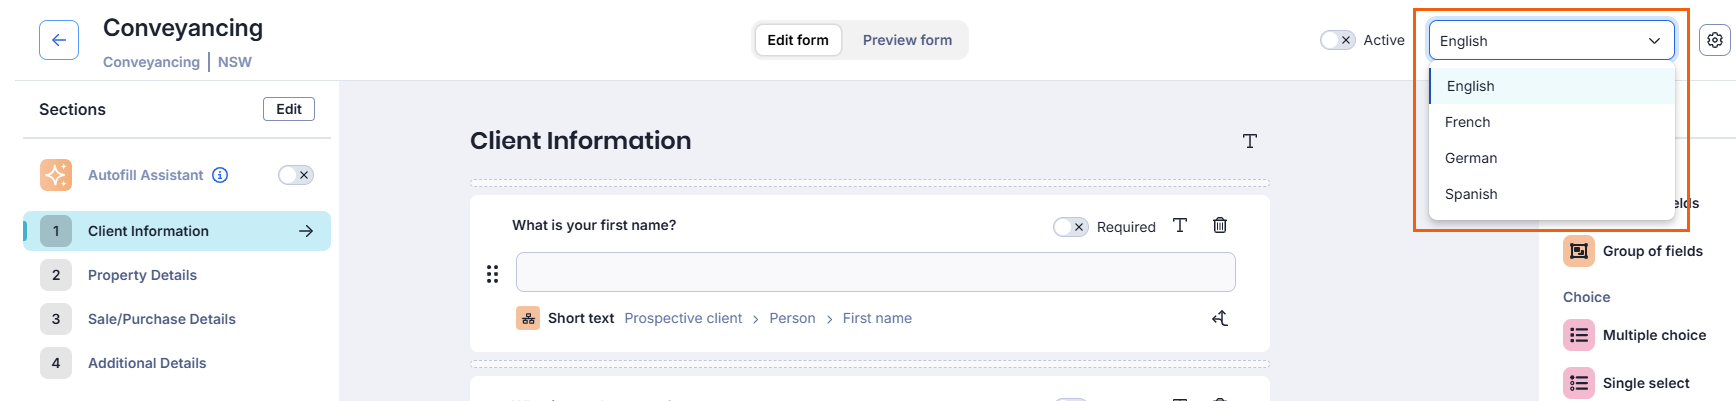Click the text format icon beside Required
Image resolution: width=1736 pixels, height=401 pixels.
(1180, 225)
